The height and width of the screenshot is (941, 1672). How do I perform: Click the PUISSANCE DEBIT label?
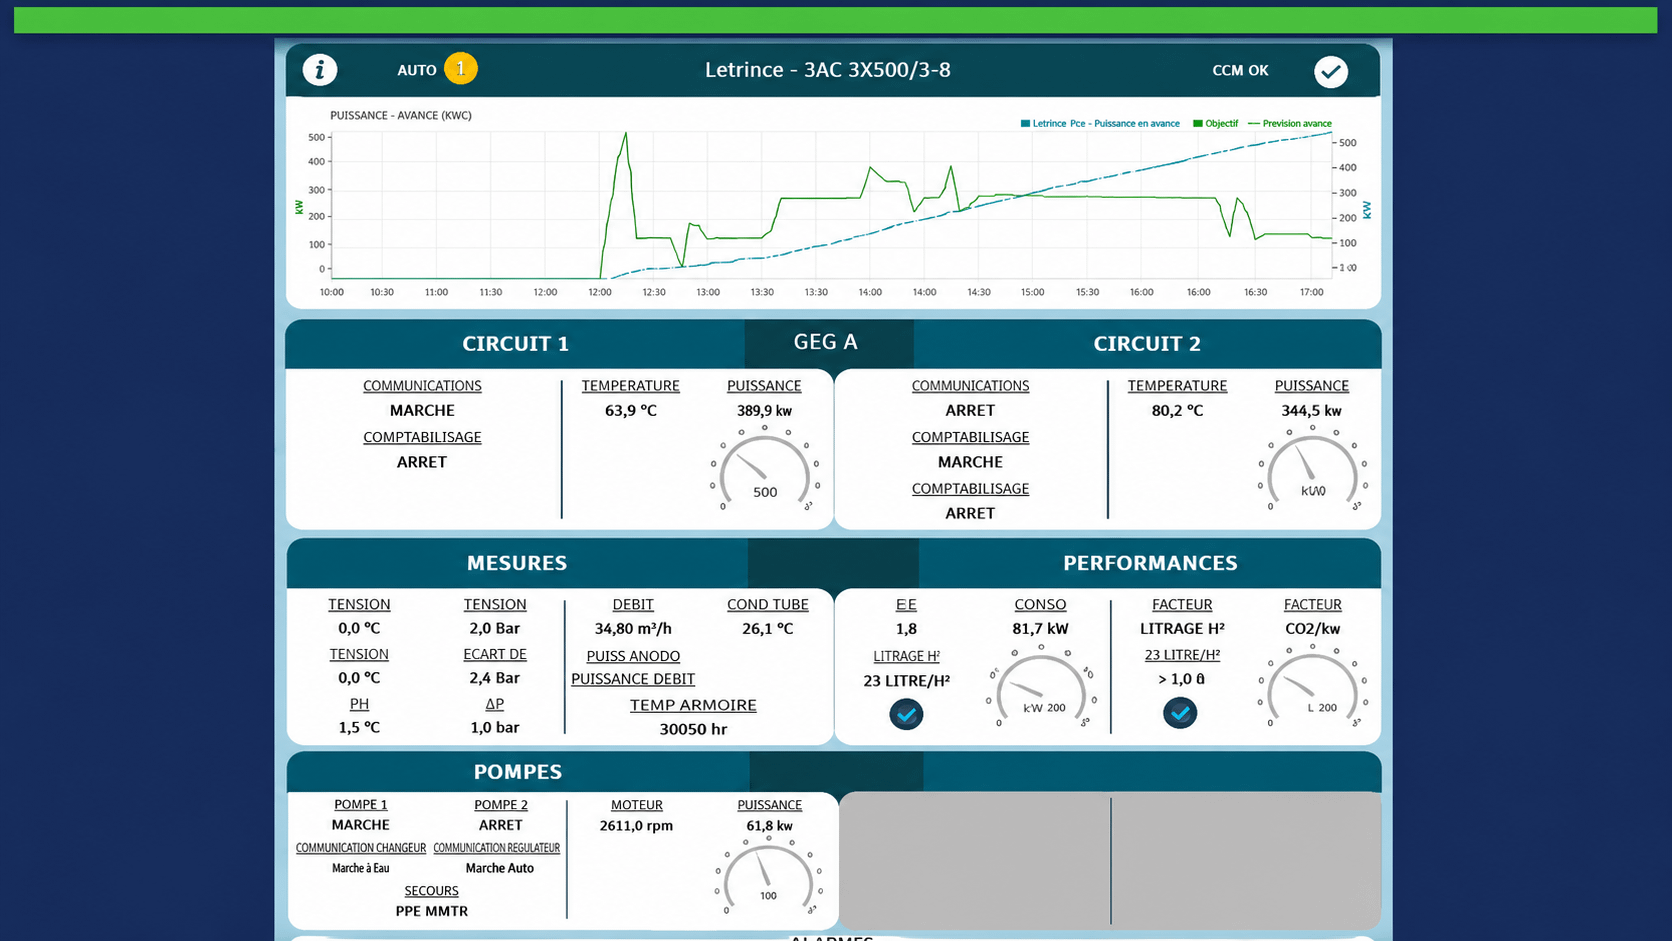point(633,679)
